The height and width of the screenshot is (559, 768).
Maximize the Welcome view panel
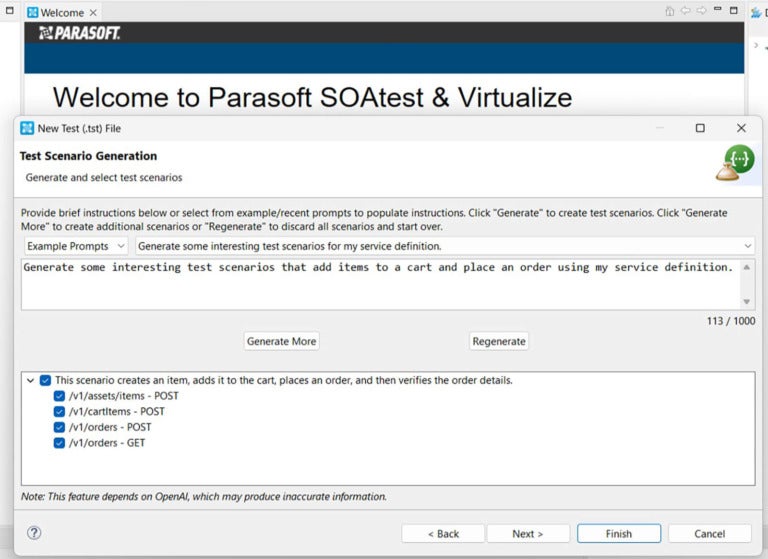pos(733,12)
